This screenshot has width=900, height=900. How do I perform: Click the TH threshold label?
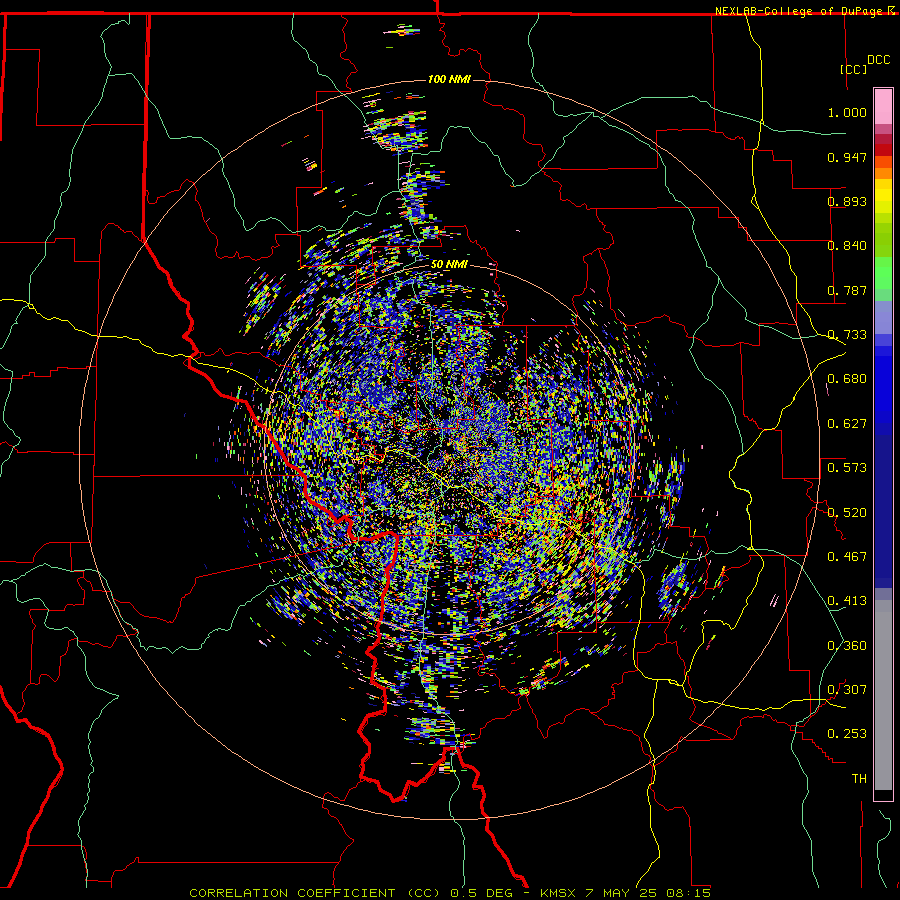(x=859, y=778)
